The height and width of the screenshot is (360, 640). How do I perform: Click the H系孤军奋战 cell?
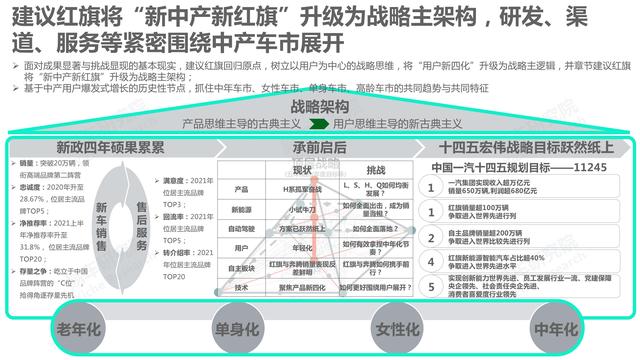click(302, 189)
